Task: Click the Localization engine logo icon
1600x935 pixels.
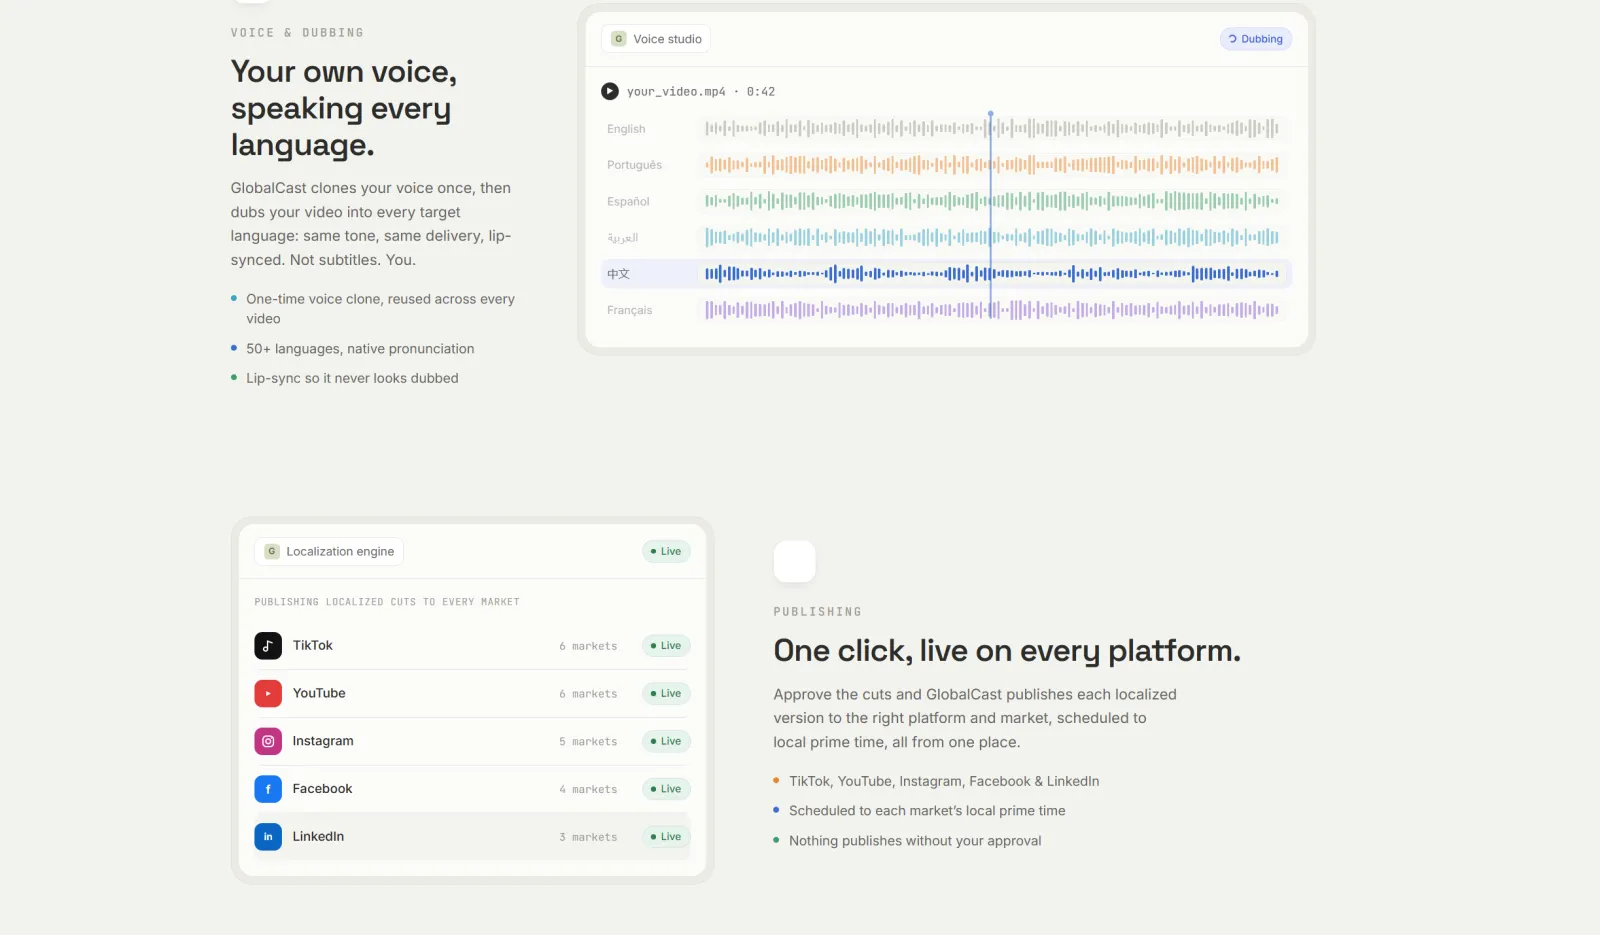Action: [x=272, y=551]
